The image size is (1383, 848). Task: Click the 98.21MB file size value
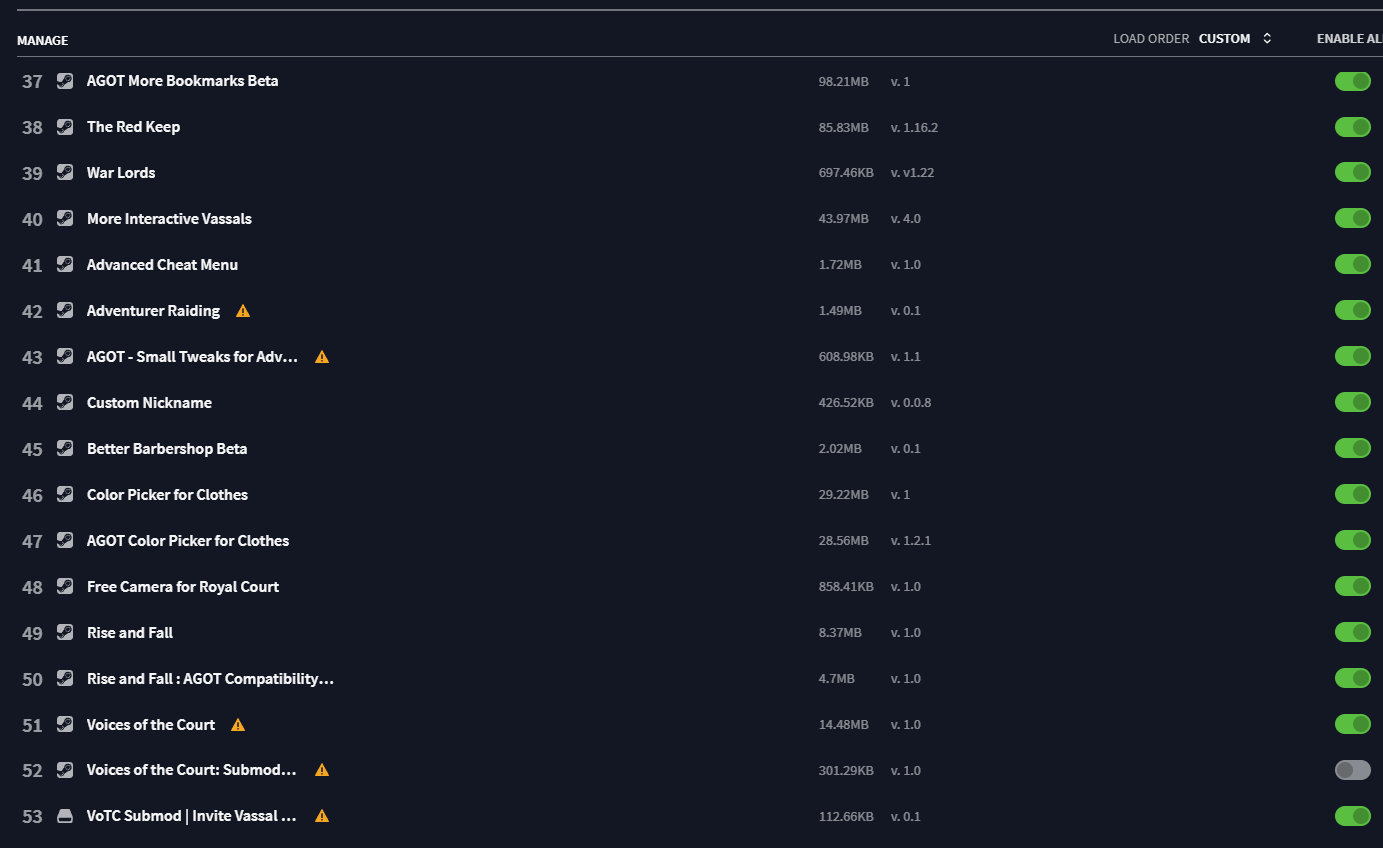pyautogui.click(x=843, y=81)
